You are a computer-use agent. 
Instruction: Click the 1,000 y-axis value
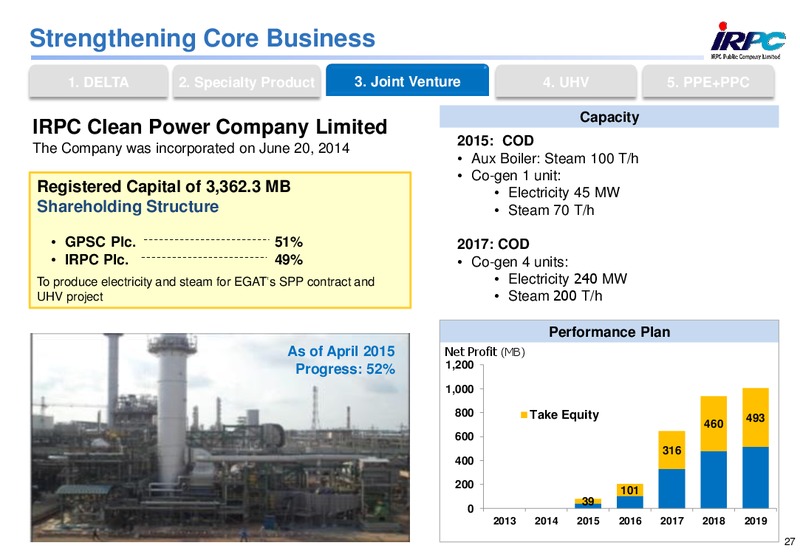point(459,389)
